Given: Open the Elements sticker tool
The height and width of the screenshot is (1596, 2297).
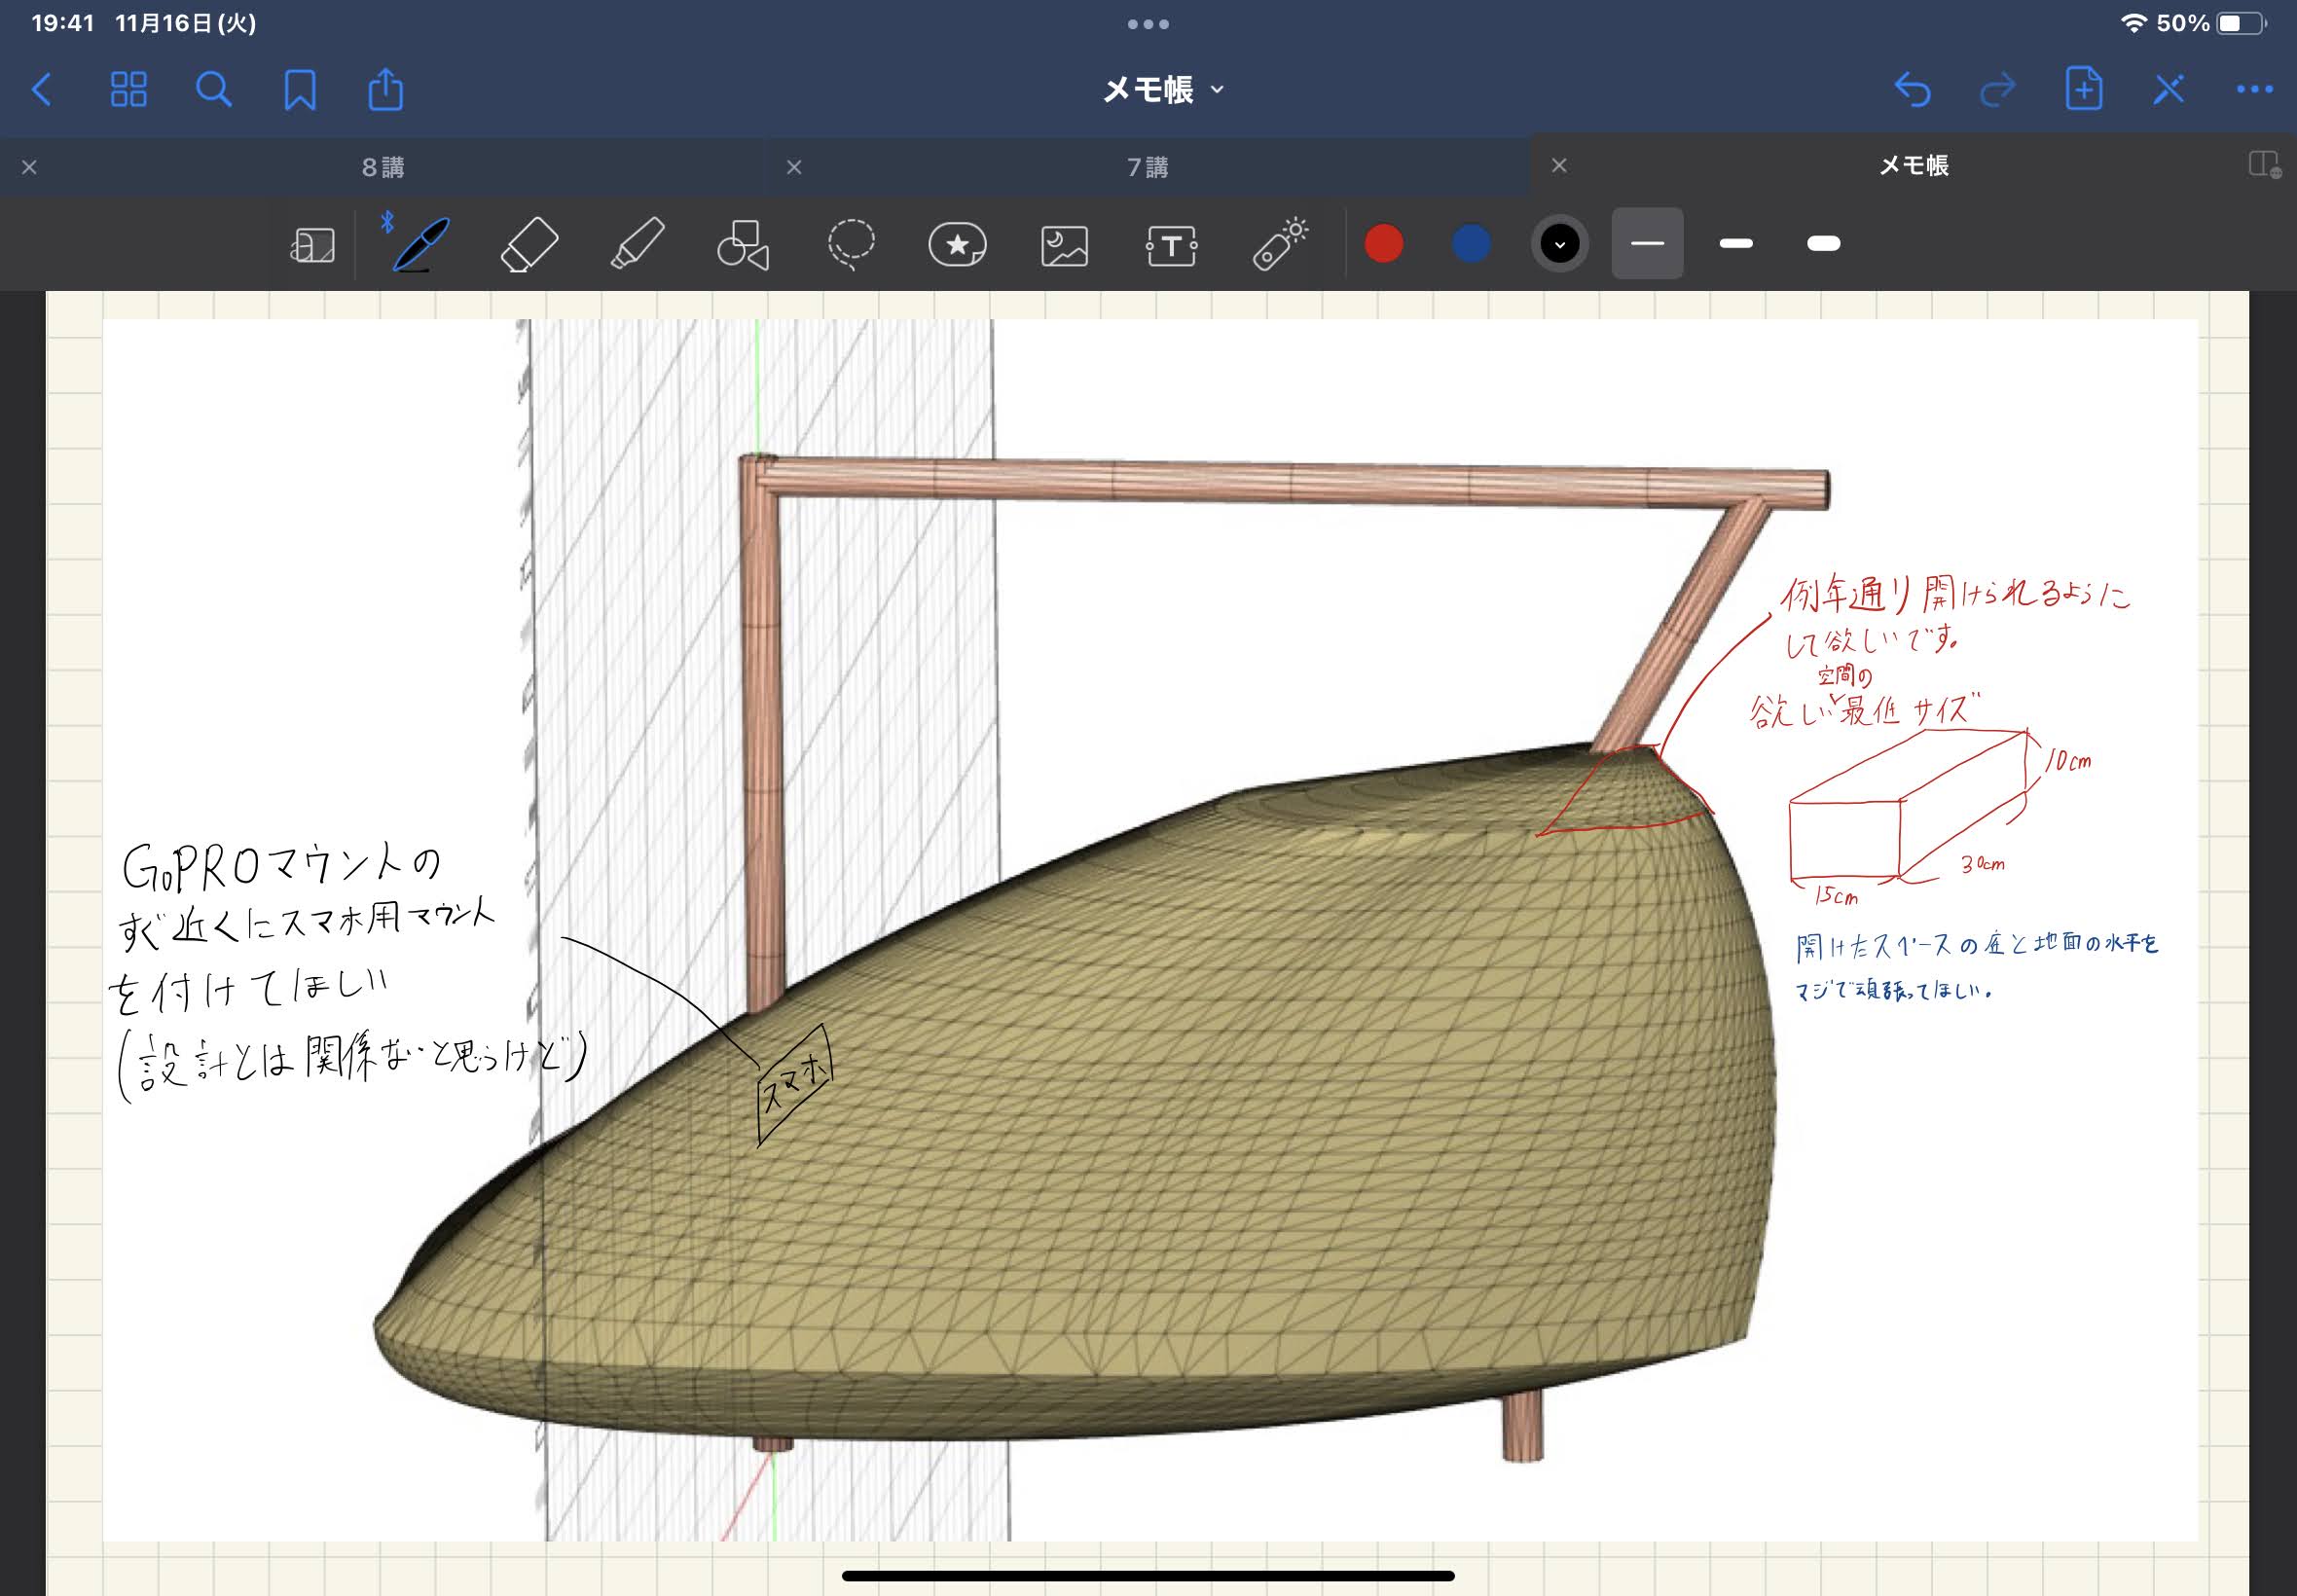Looking at the screenshot, I should (x=957, y=244).
